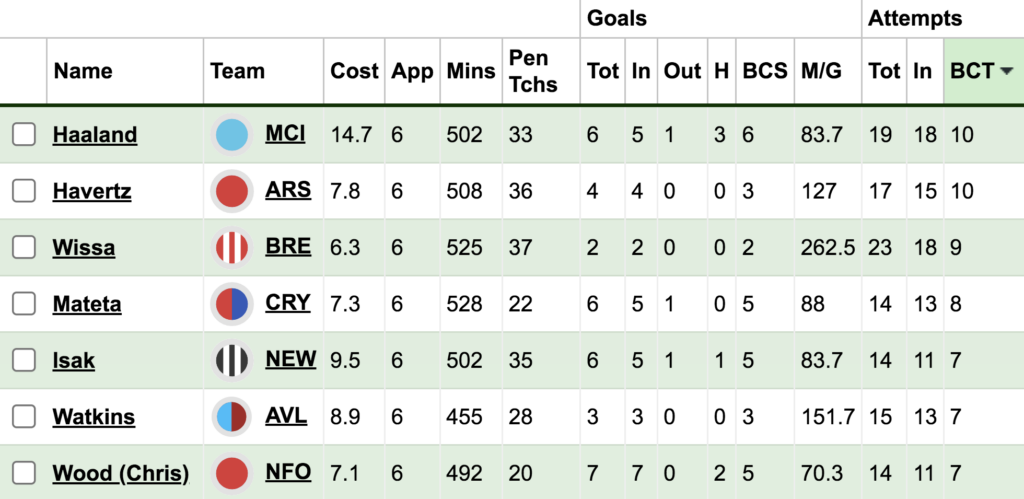1024x499 pixels.
Task: Open the Mateta player link
Action: [x=87, y=304]
